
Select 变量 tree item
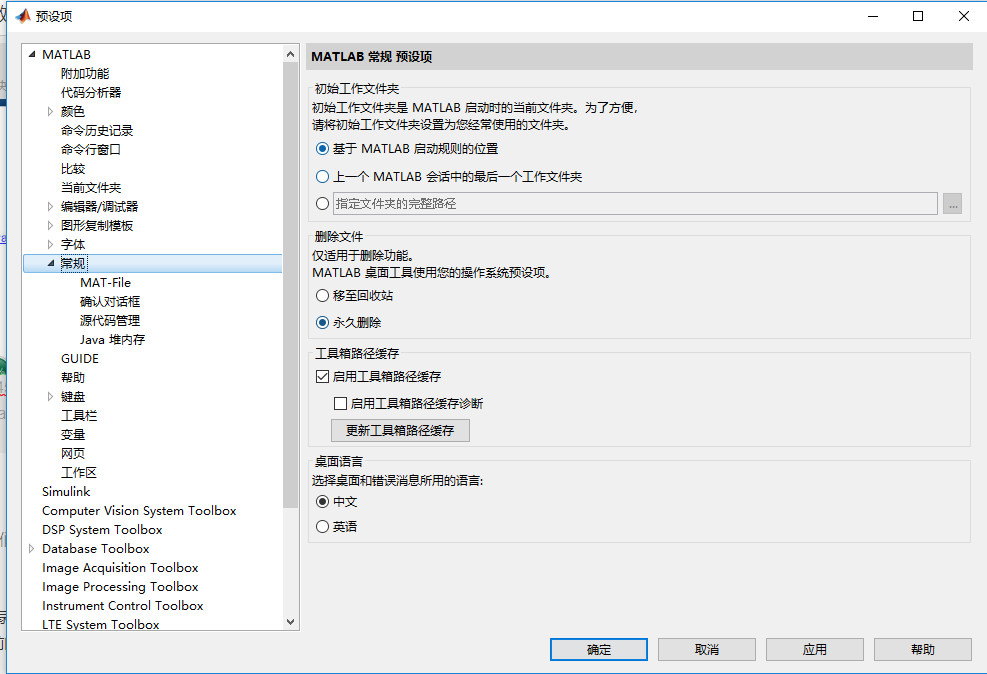[x=73, y=435]
